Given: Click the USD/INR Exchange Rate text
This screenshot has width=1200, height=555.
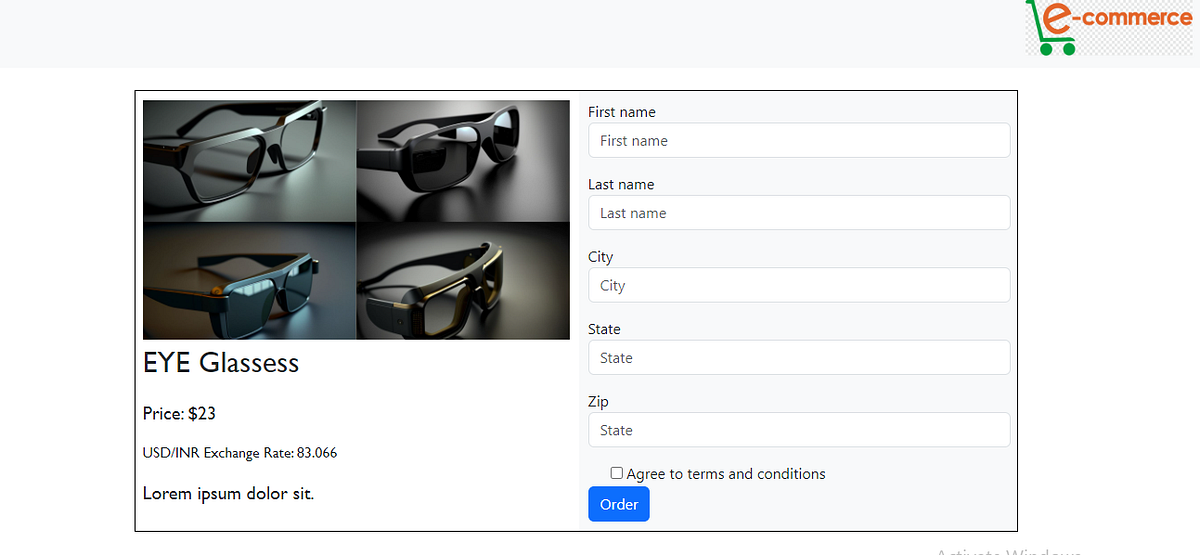Looking at the screenshot, I should point(240,453).
